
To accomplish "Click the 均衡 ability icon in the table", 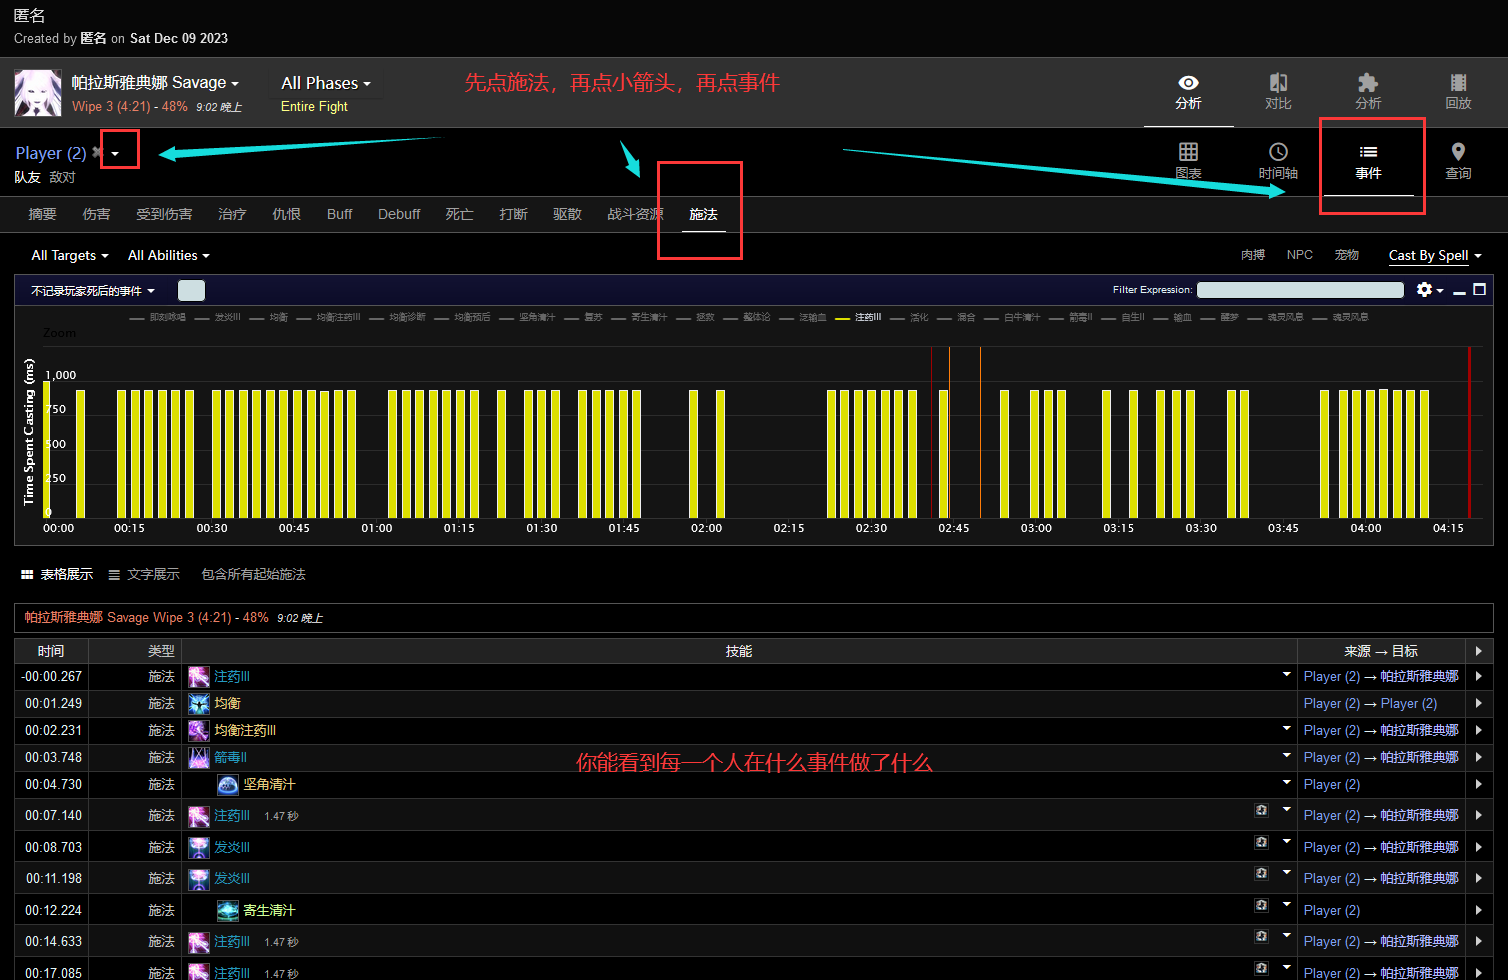I will (x=199, y=704).
